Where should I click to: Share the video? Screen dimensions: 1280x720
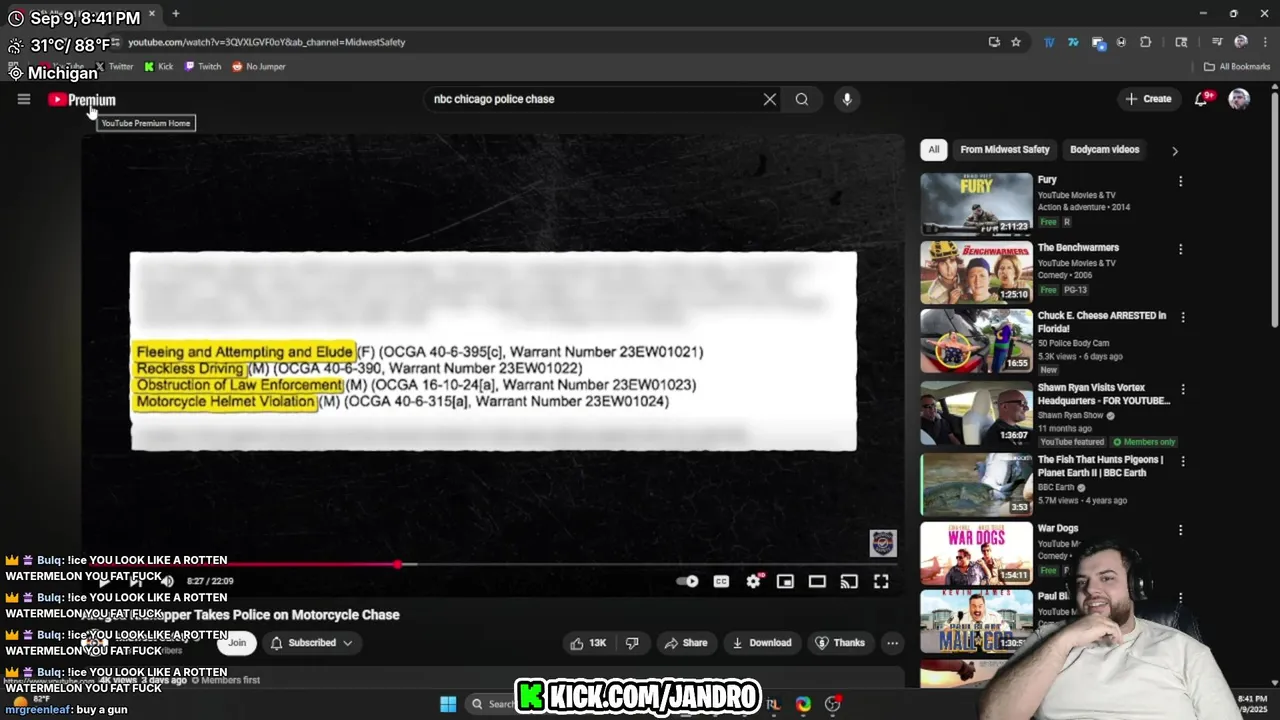pyautogui.click(x=686, y=643)
